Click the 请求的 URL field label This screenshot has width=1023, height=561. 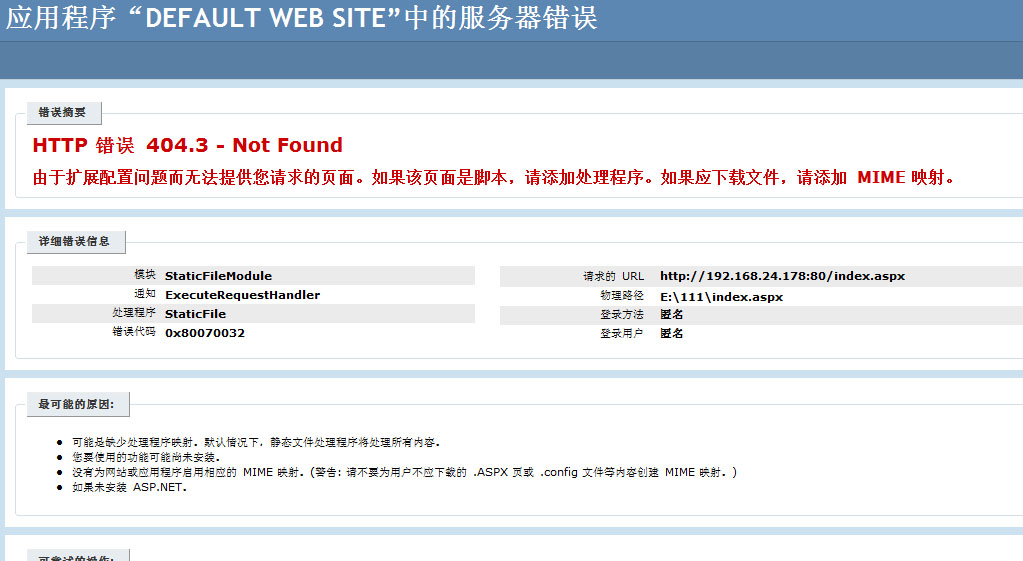[614, 276]
